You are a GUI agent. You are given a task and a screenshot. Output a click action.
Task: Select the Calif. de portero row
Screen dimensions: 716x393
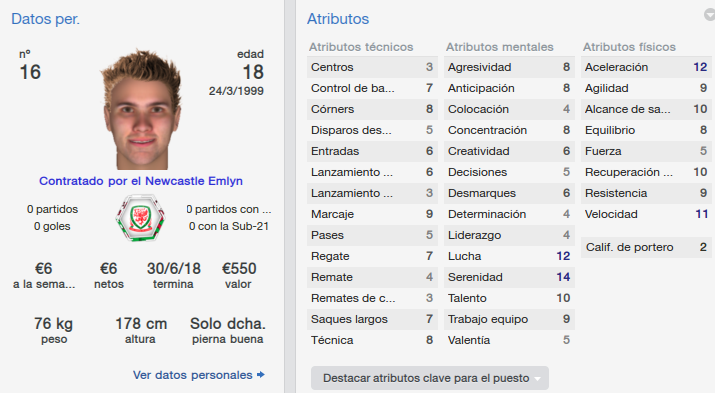(x=646, y=247)
